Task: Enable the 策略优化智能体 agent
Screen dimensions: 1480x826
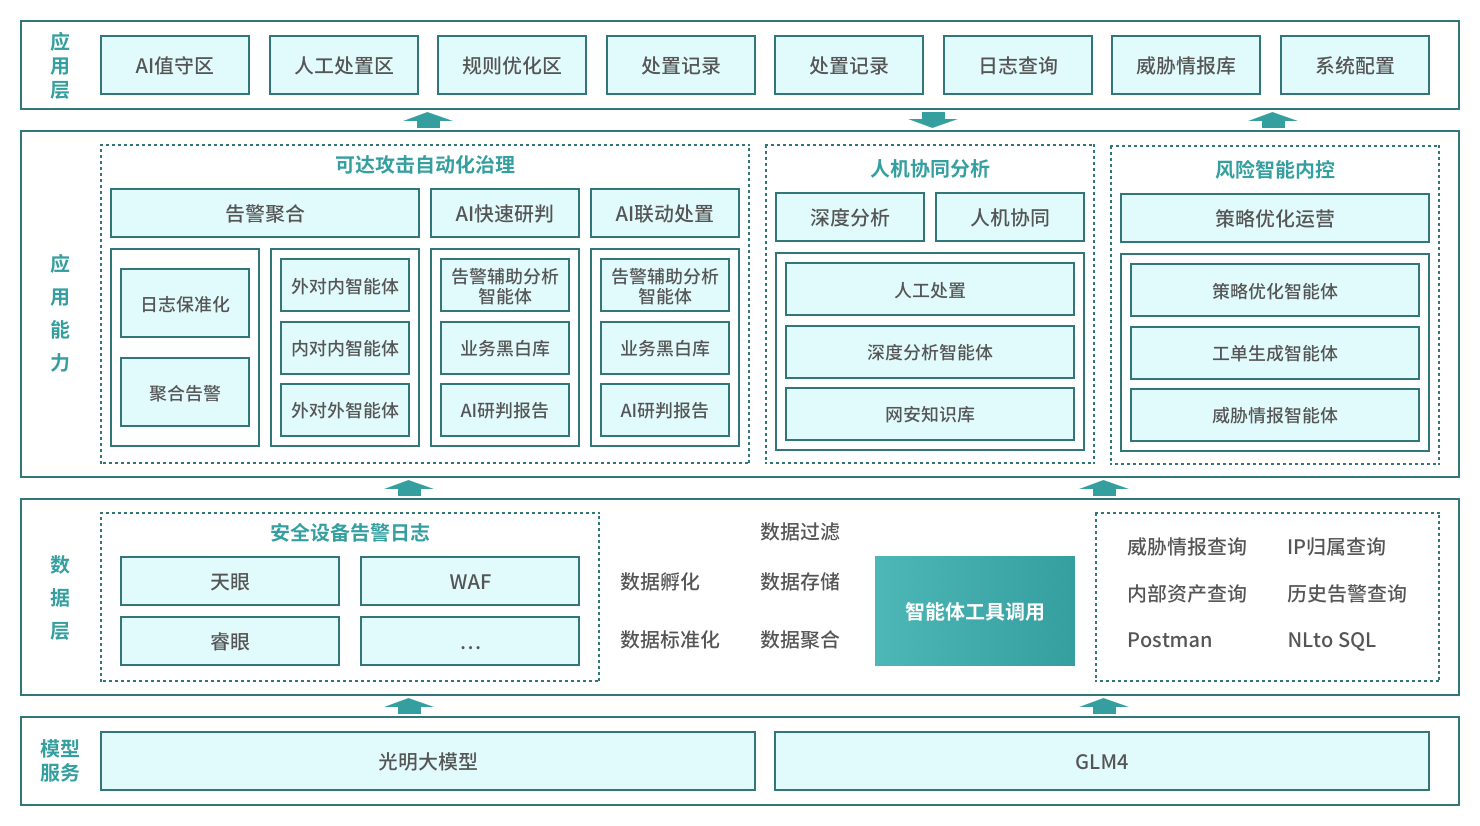Action: point(1275,291)
